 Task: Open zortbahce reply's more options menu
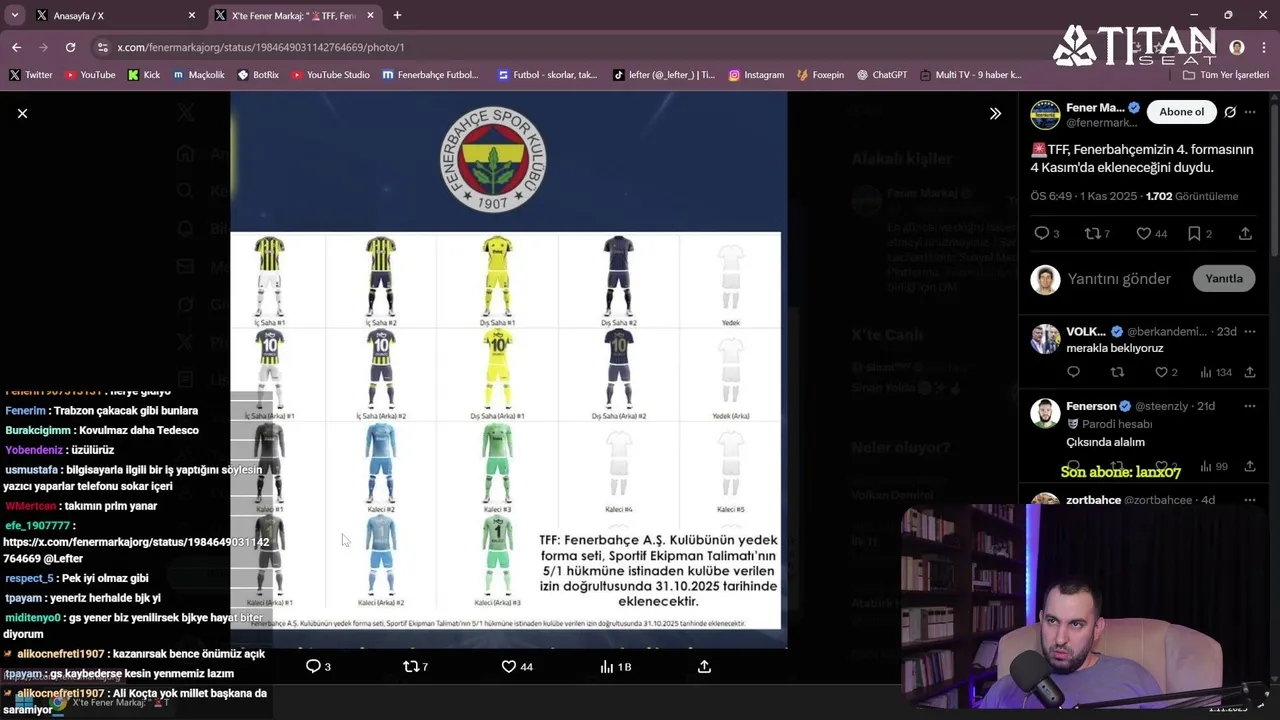[1250, 500]
